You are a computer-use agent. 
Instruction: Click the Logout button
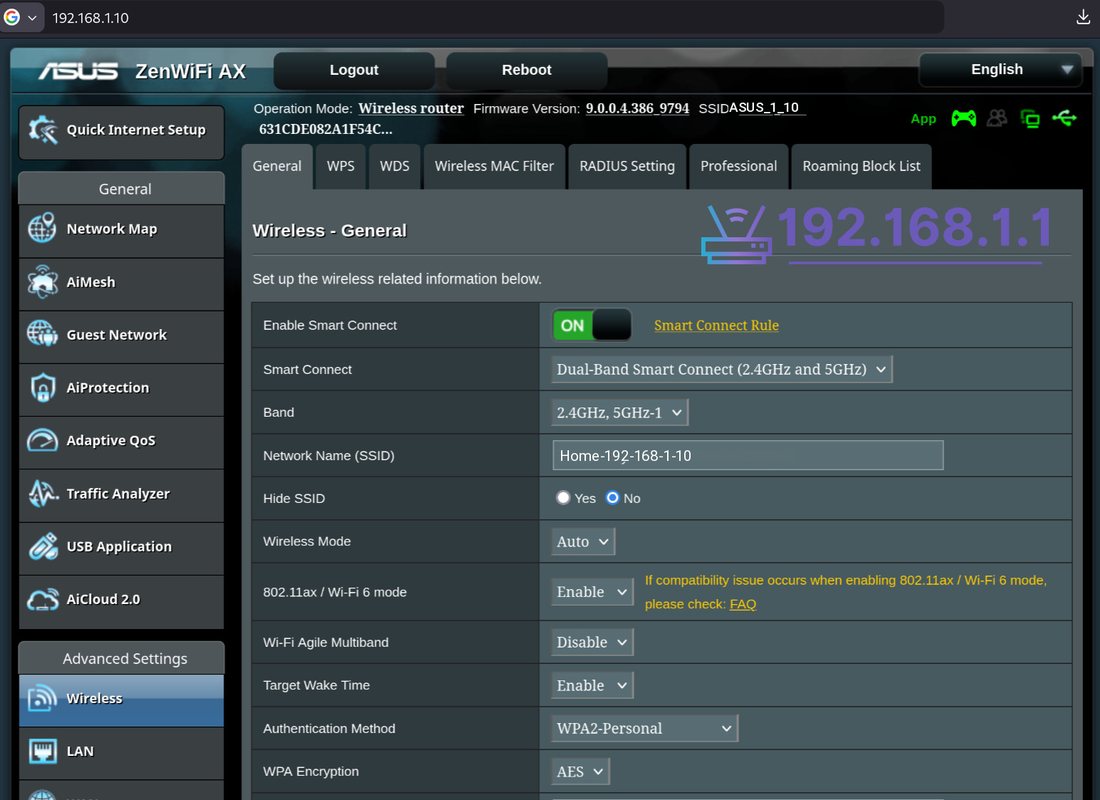[354, 70]
